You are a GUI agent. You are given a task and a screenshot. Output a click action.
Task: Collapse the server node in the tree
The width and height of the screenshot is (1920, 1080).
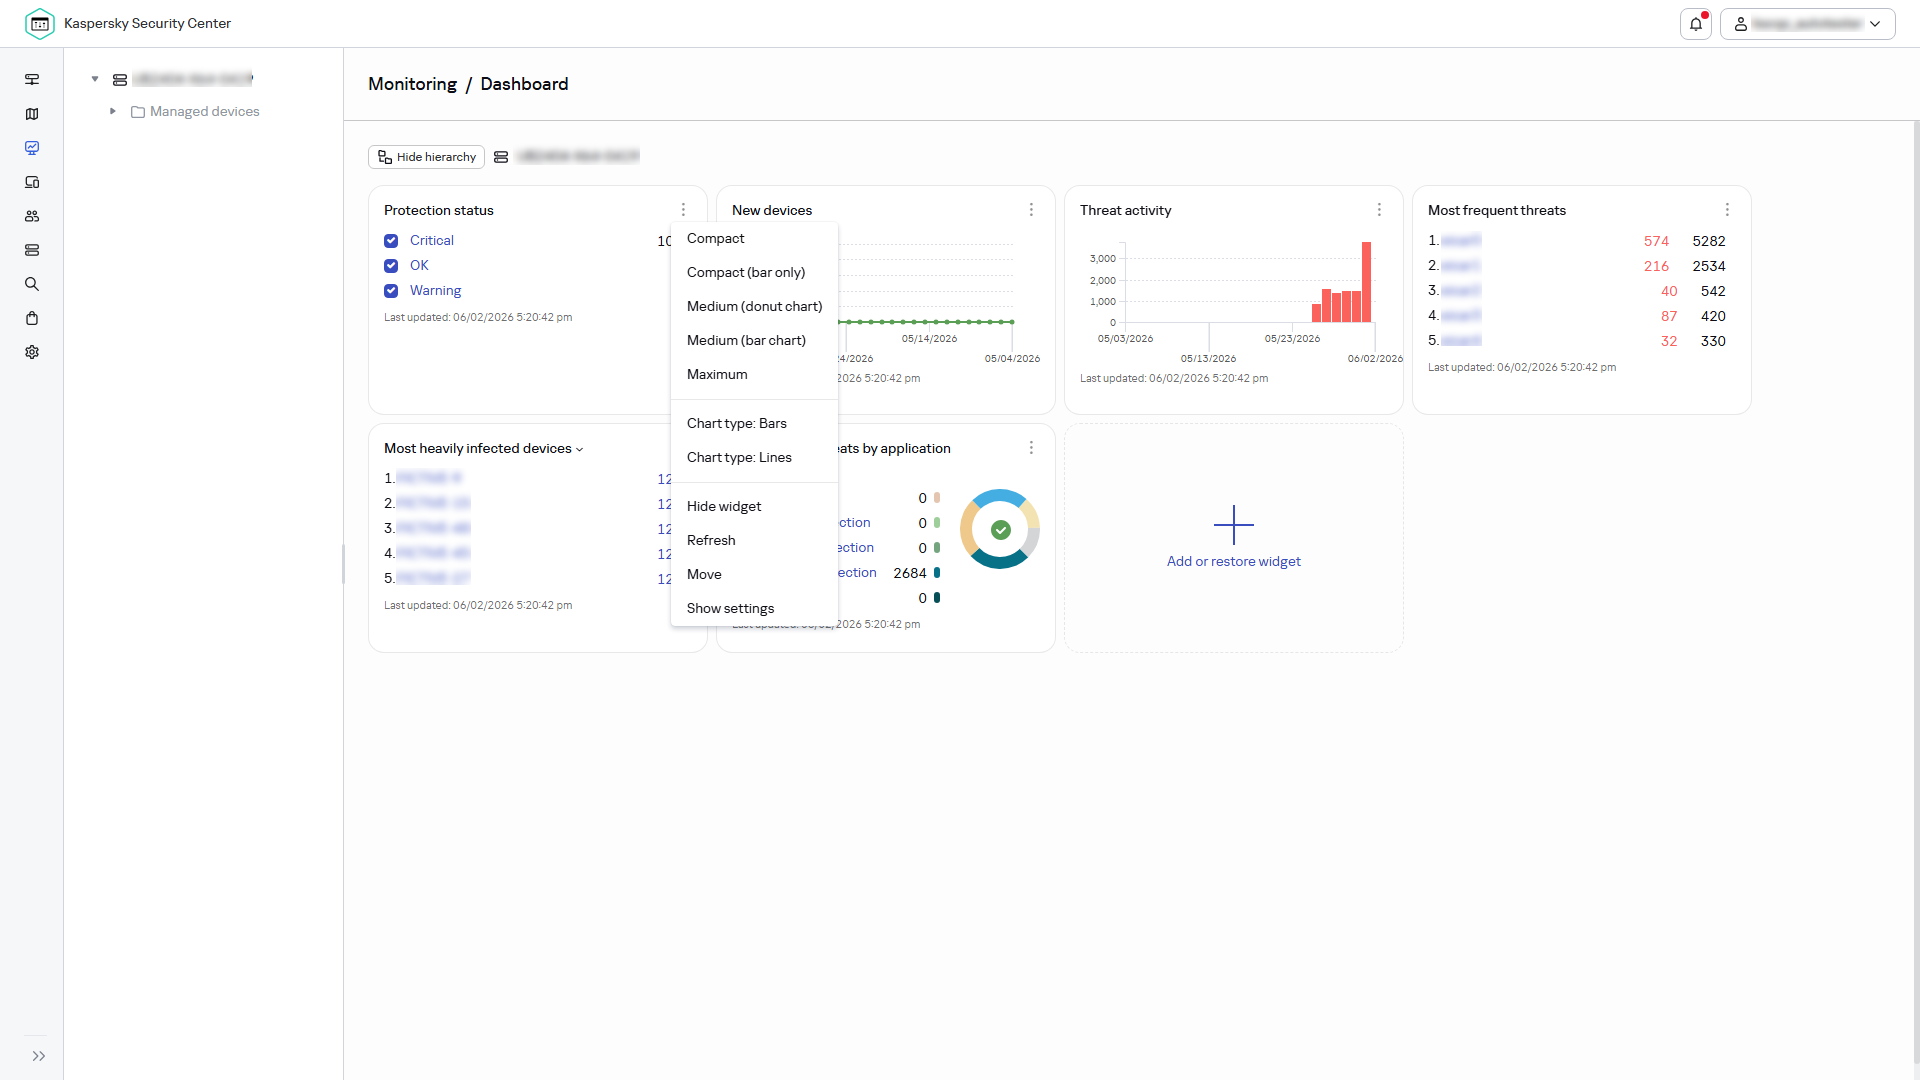click(x=95, y=79)
